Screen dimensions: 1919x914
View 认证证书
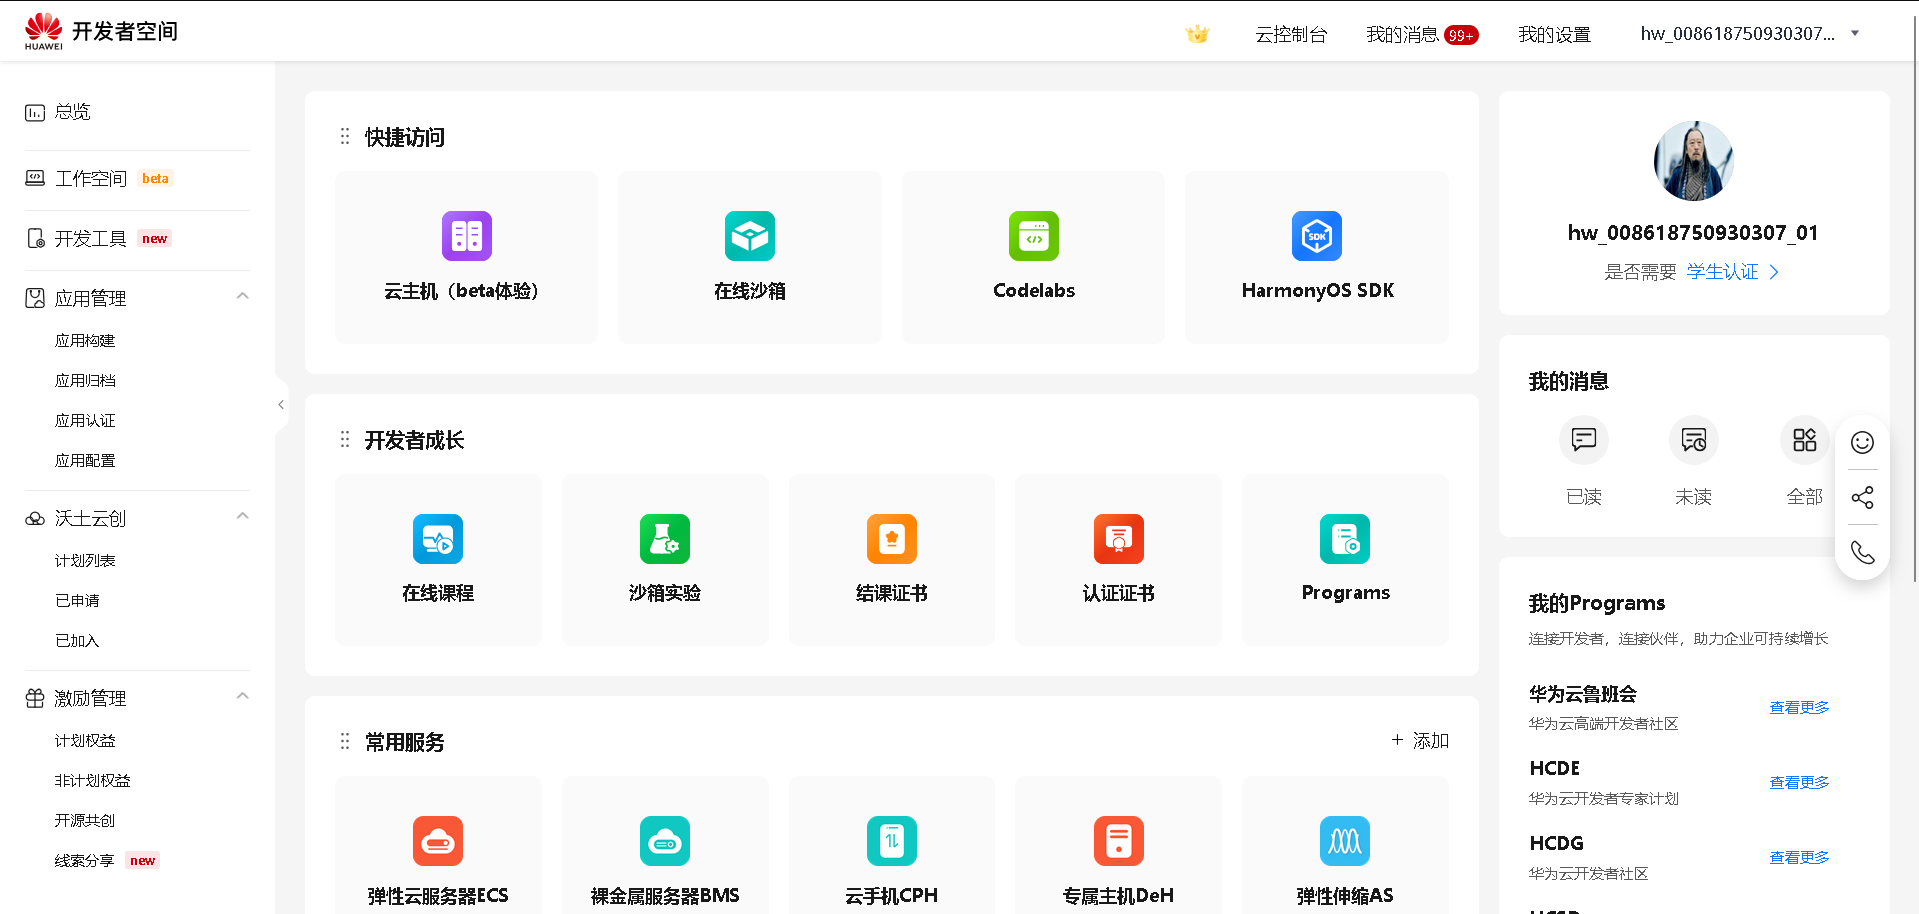(x=1117, y=560)
